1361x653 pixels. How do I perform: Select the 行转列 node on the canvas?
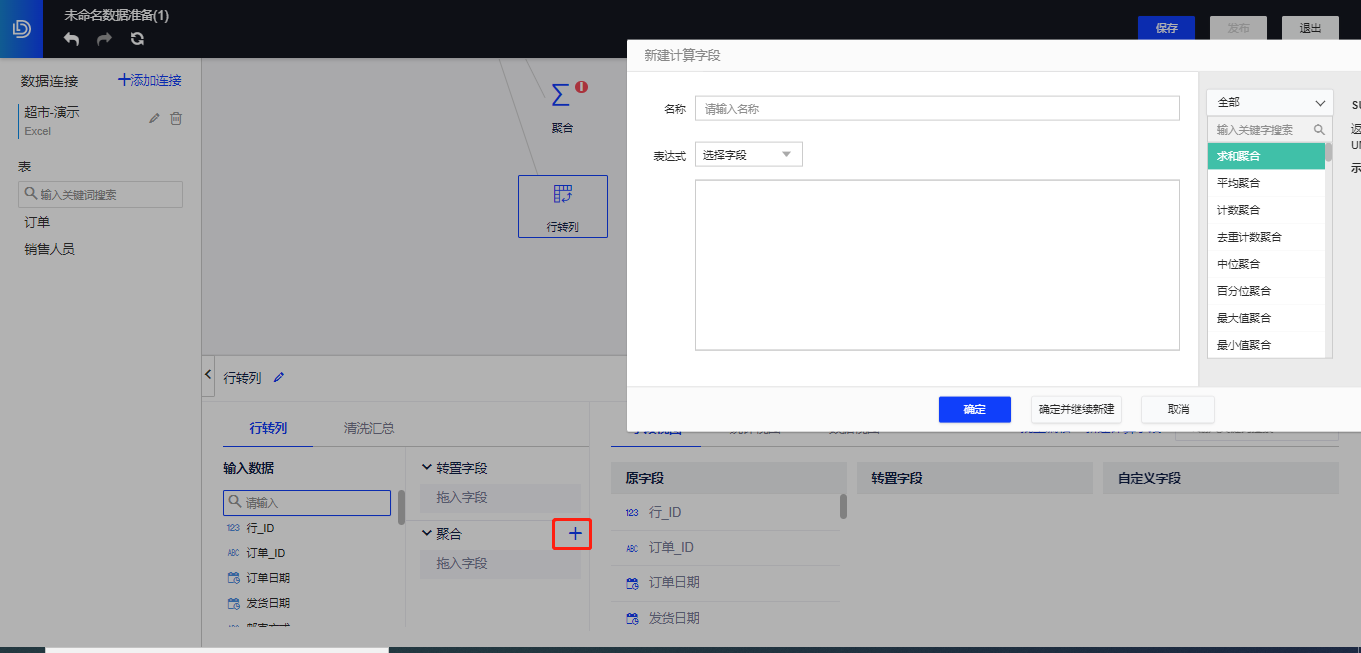click(562, 206)
